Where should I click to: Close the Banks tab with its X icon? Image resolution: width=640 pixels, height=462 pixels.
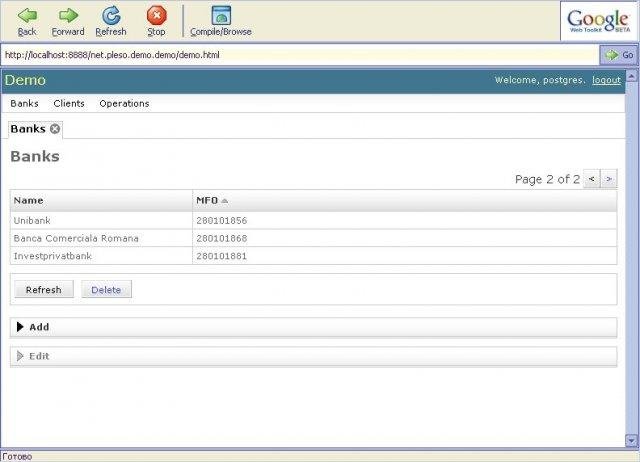pyautogui.click(x=55, y=129)
